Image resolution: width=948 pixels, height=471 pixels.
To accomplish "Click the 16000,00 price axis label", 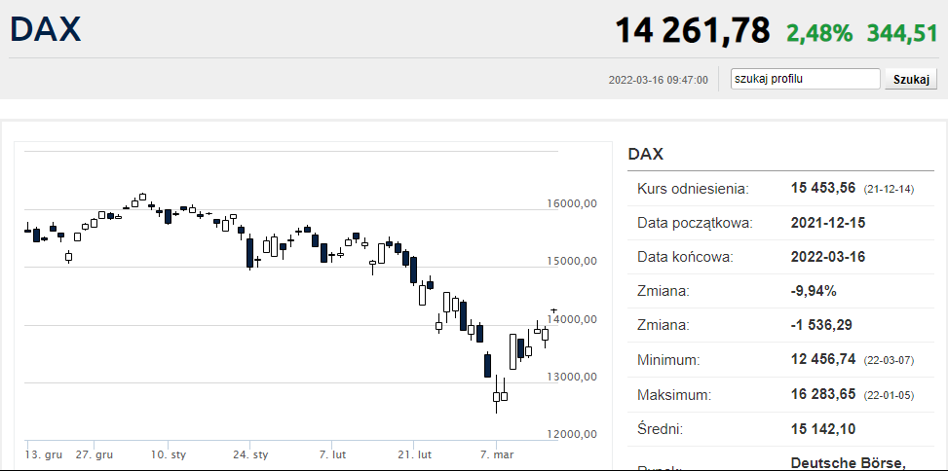I will pyautogui.click(x=573, y=204).
